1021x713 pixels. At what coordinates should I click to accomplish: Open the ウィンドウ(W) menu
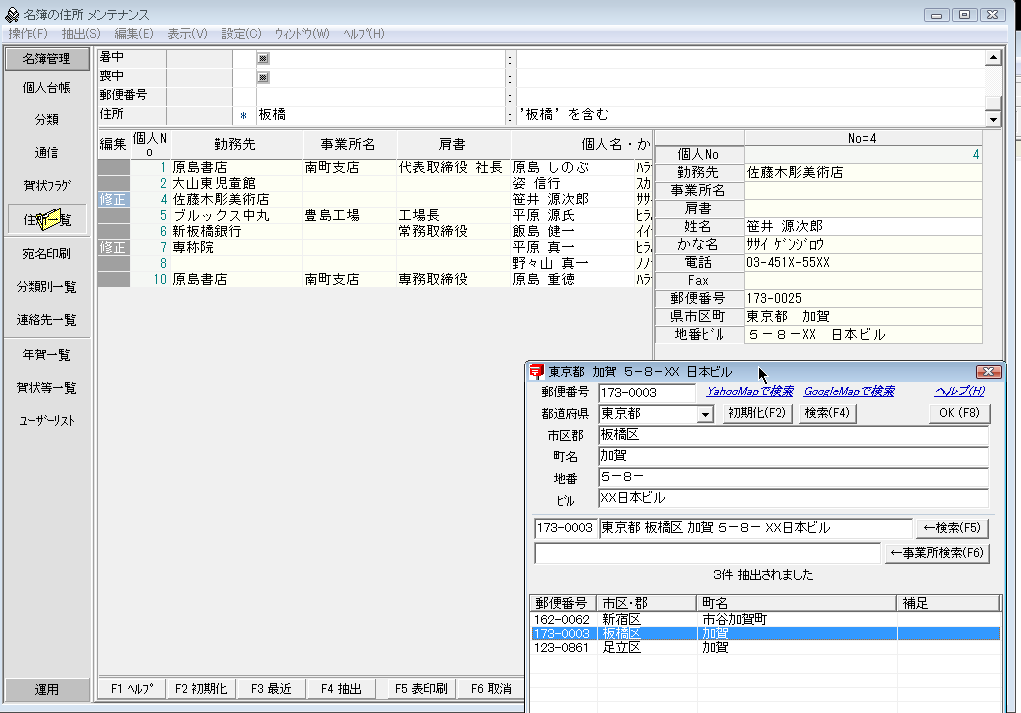click(x=301, y=34)
